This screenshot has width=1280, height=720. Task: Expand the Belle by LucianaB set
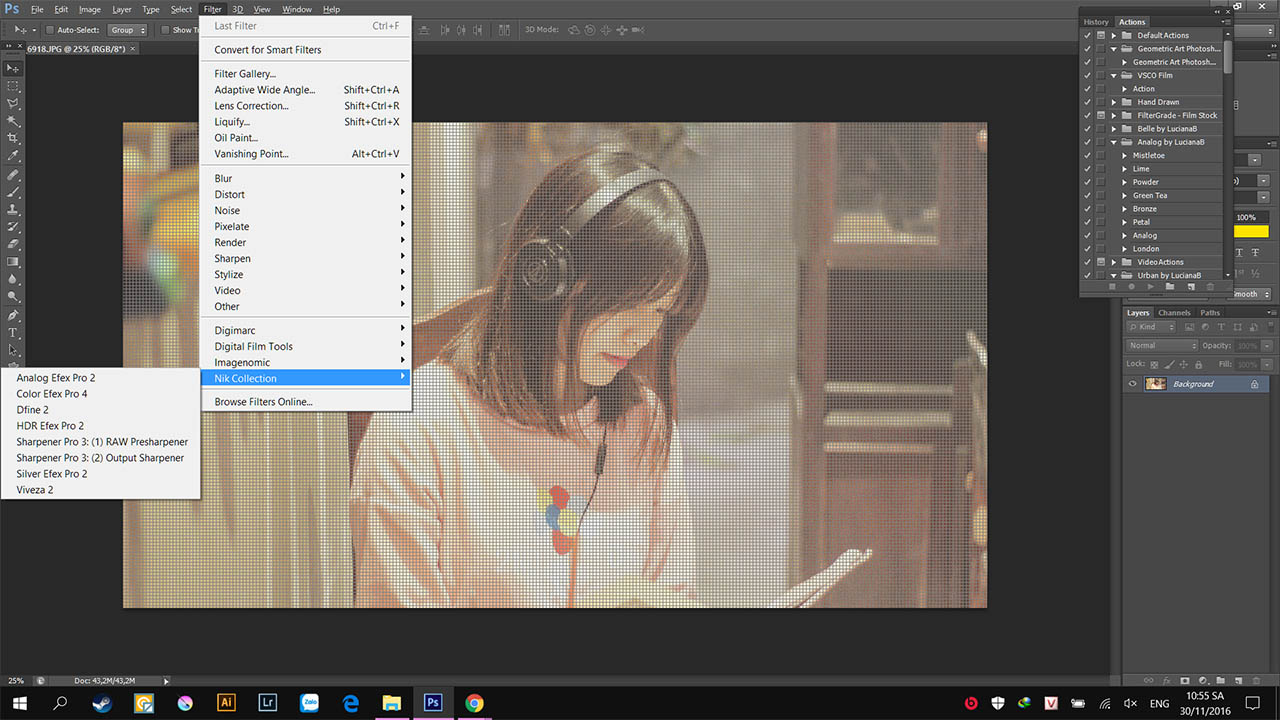(x=1115, y=128)
